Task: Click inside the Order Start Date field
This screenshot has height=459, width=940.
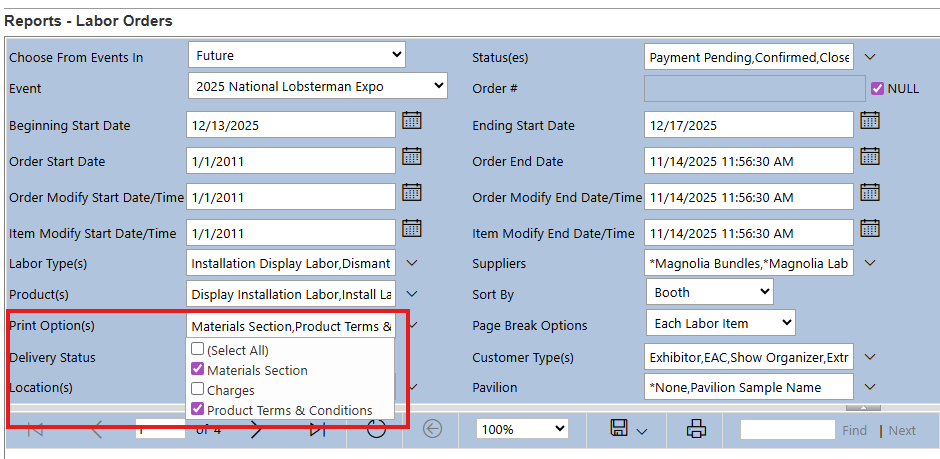Action: click(290, 161)
